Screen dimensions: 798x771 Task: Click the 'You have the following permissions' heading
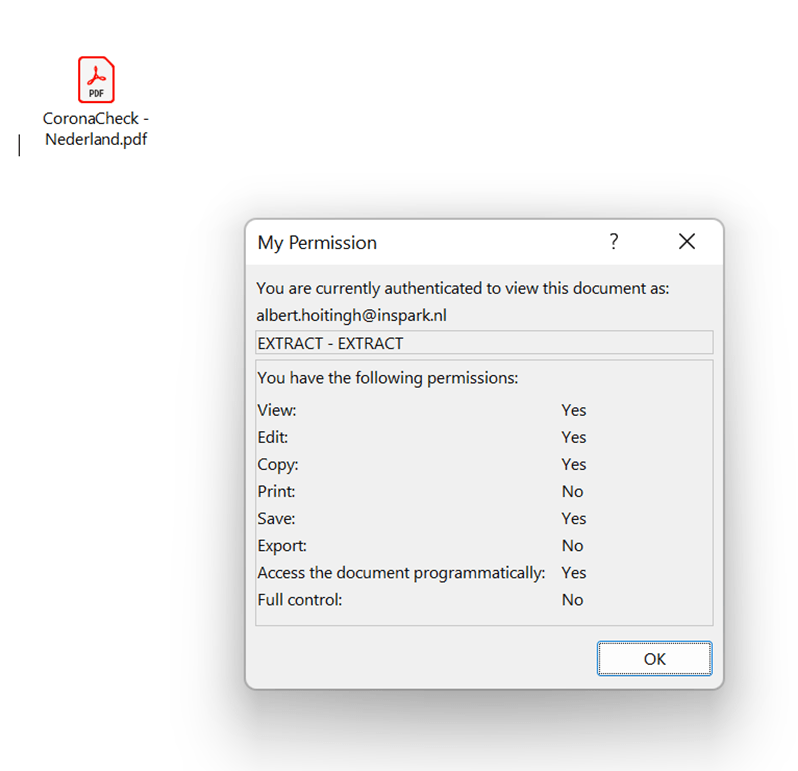pyautogui.click(x=387, y=379)
